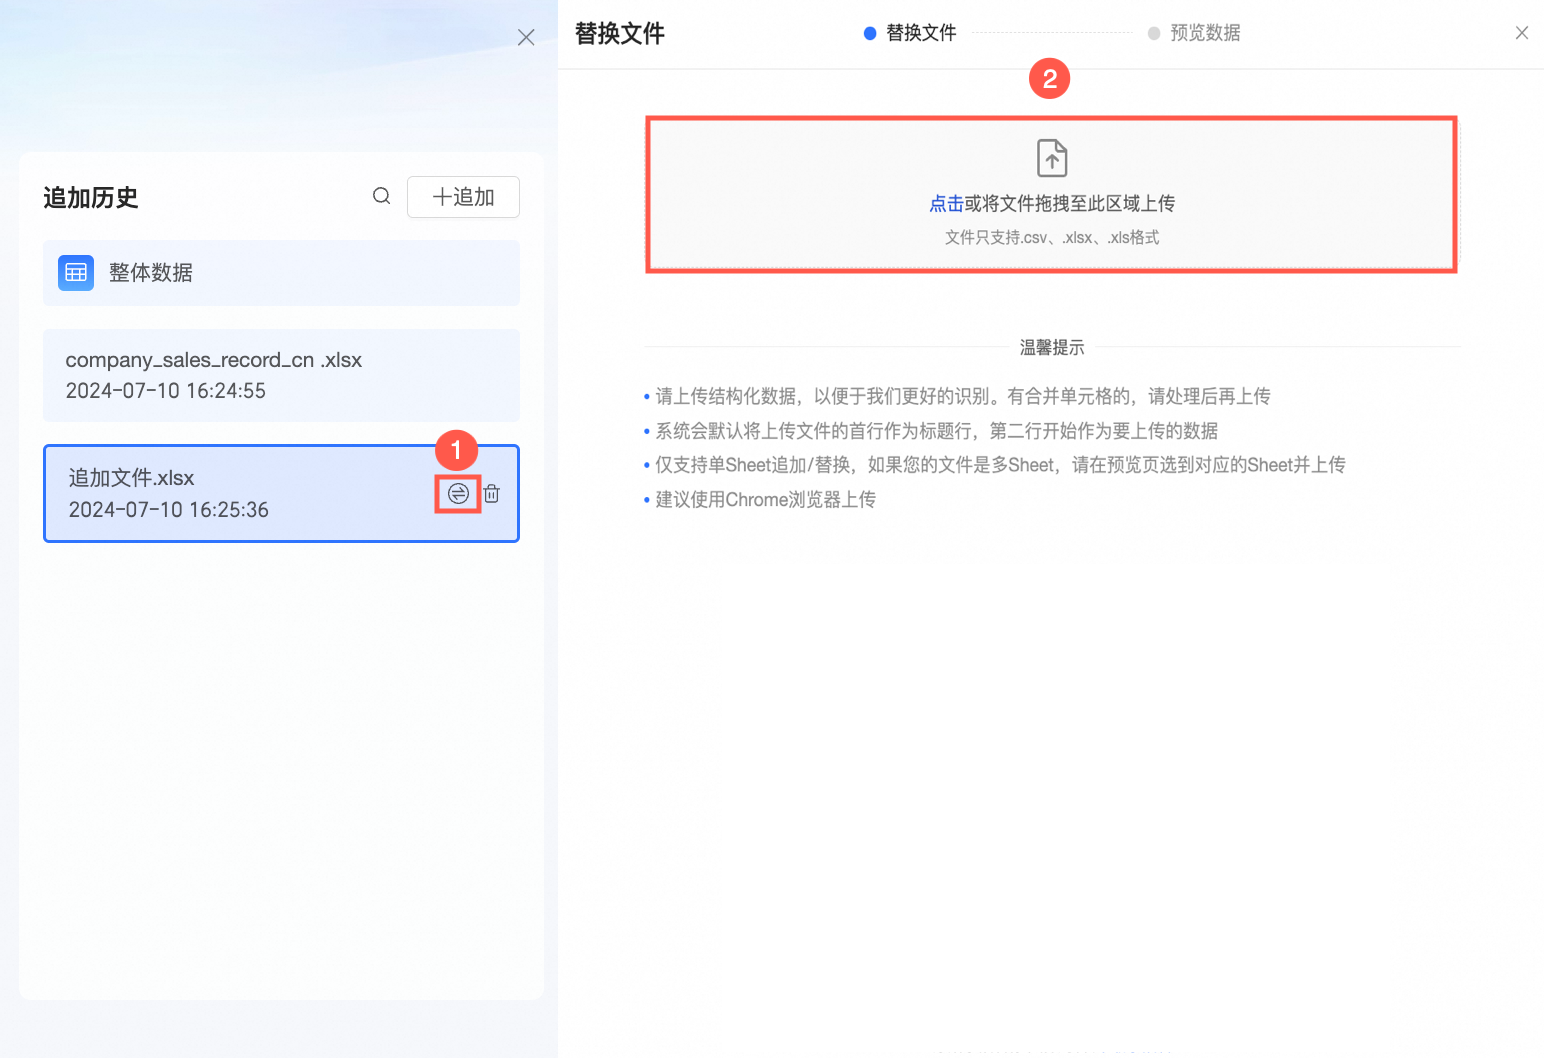Select the 整体数据 entry
Viewport: 1544px width, 1058px height.
pos(281,273)
